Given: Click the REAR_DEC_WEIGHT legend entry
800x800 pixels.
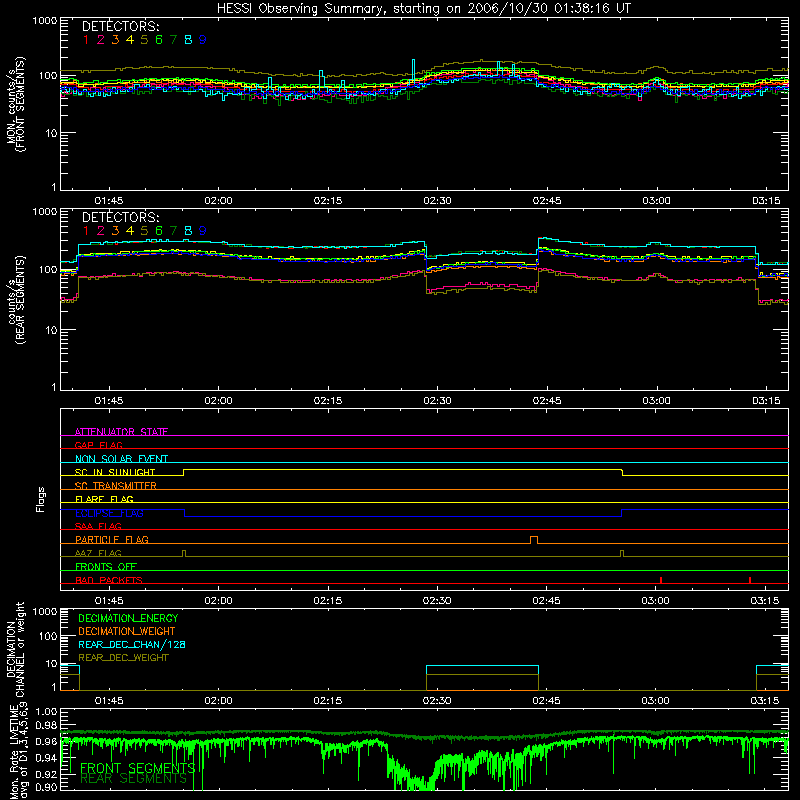Looking at the screenshot, I should [x=123, y=658].
